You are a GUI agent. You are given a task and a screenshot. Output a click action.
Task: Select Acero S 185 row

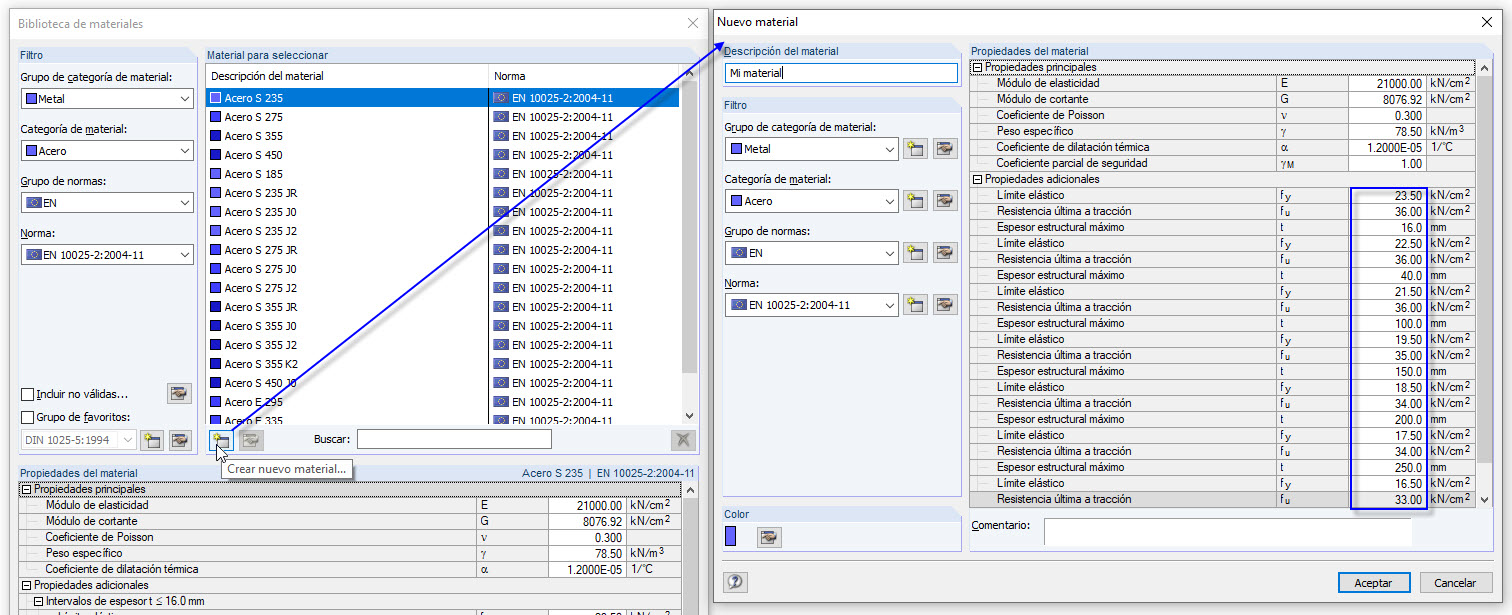[x=443, y=174]
